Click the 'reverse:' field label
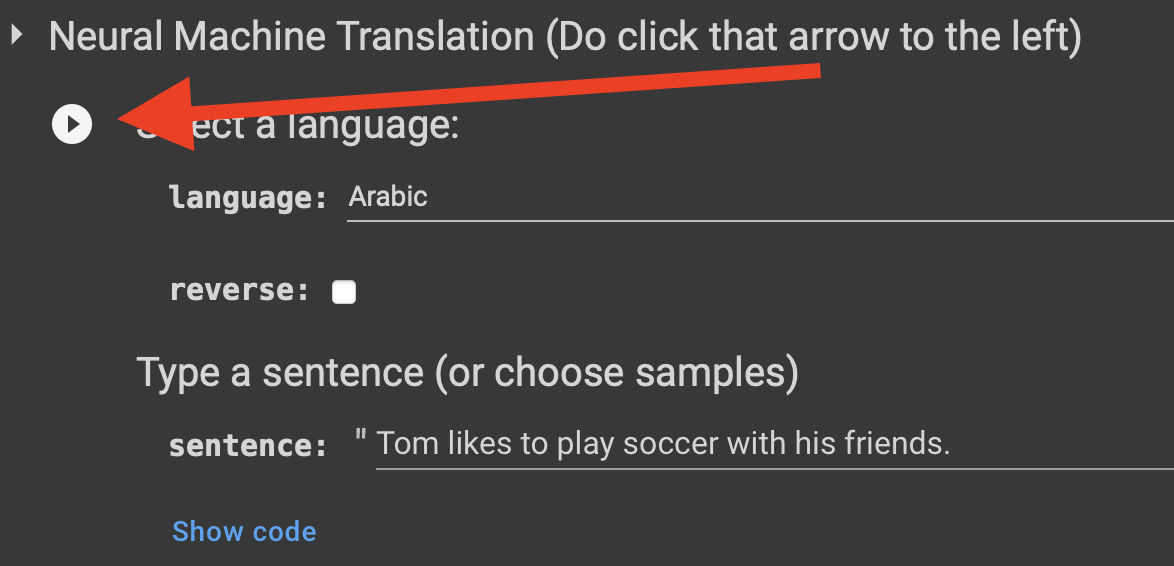The width and height of the screenshot is (1174, 566). click(240, 290)
